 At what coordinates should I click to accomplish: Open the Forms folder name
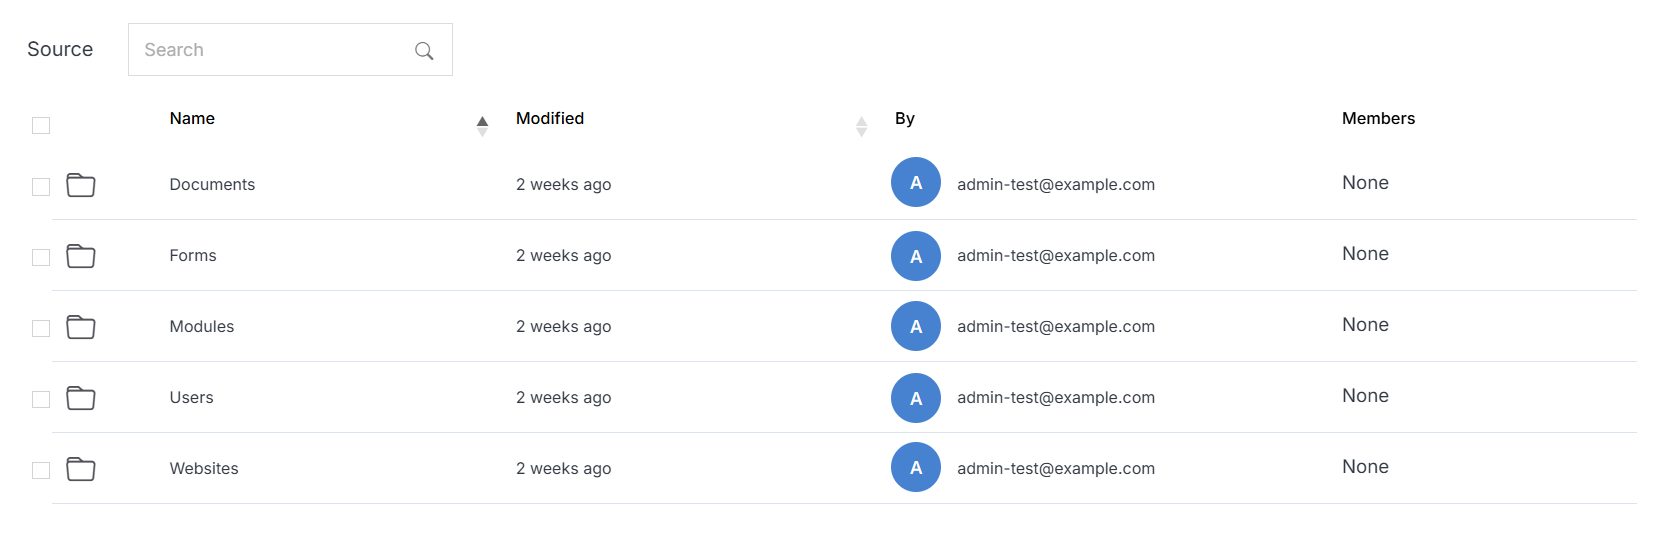(193, 255)
